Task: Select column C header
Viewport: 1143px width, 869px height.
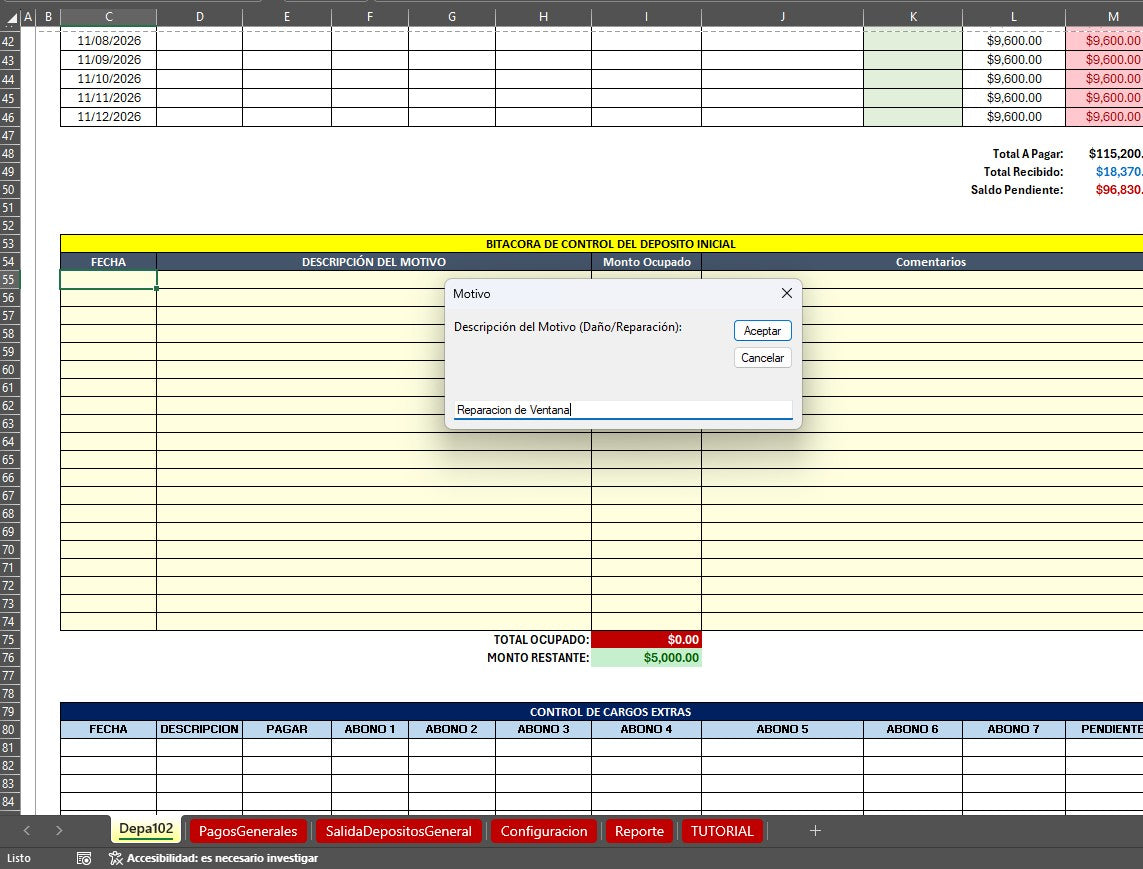Action: [x=108, y=16]
